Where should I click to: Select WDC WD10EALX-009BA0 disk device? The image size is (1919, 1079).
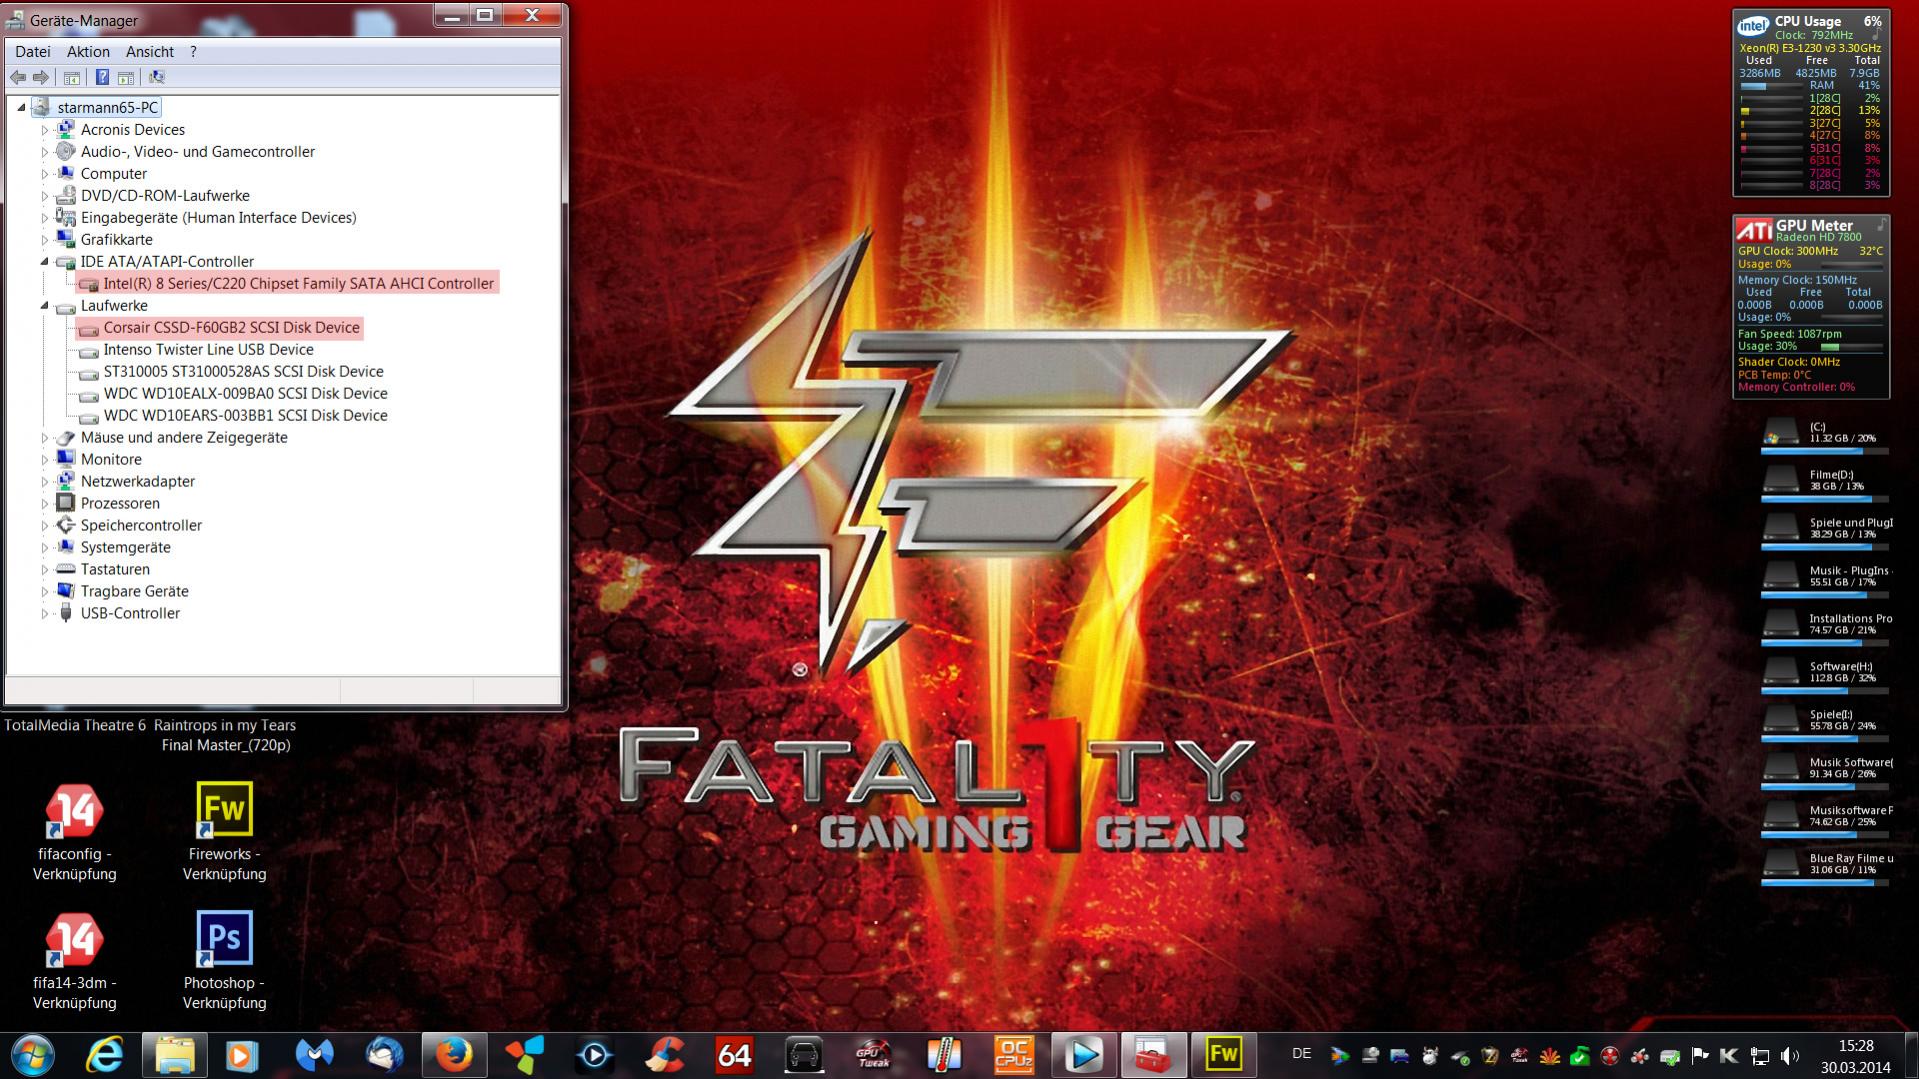click(x=245, y=394)
